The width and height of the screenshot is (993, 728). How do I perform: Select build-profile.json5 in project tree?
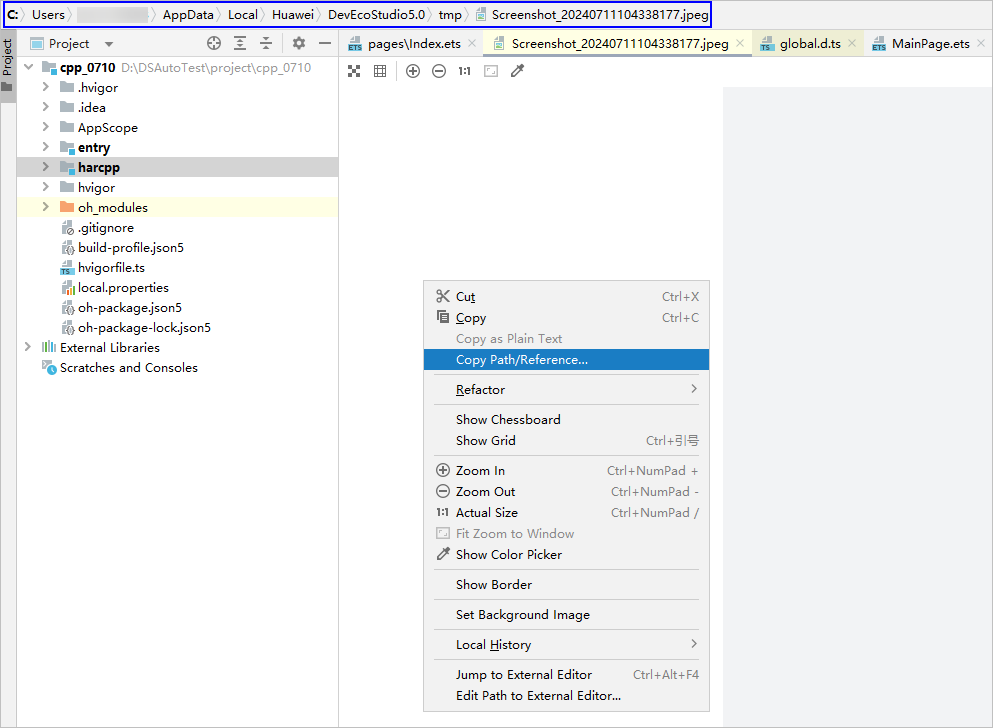click(x=131, y=247)
